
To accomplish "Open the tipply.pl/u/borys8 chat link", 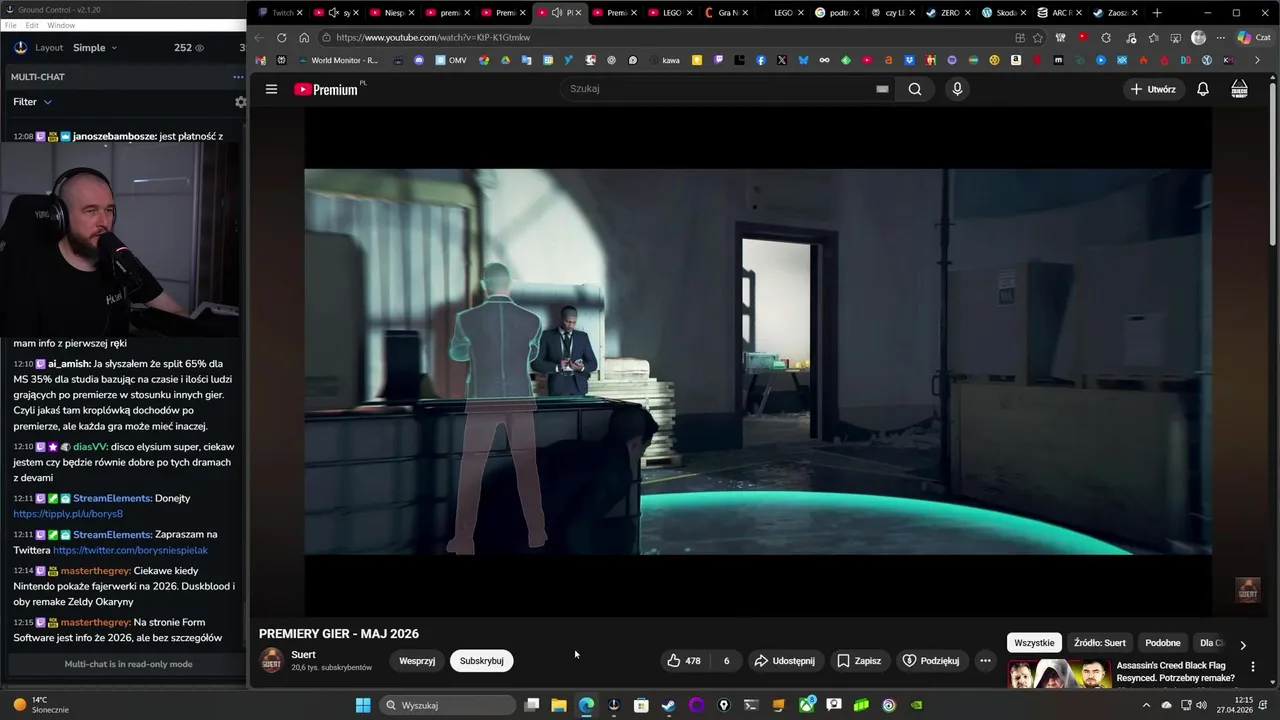I will tap(68, 514).
